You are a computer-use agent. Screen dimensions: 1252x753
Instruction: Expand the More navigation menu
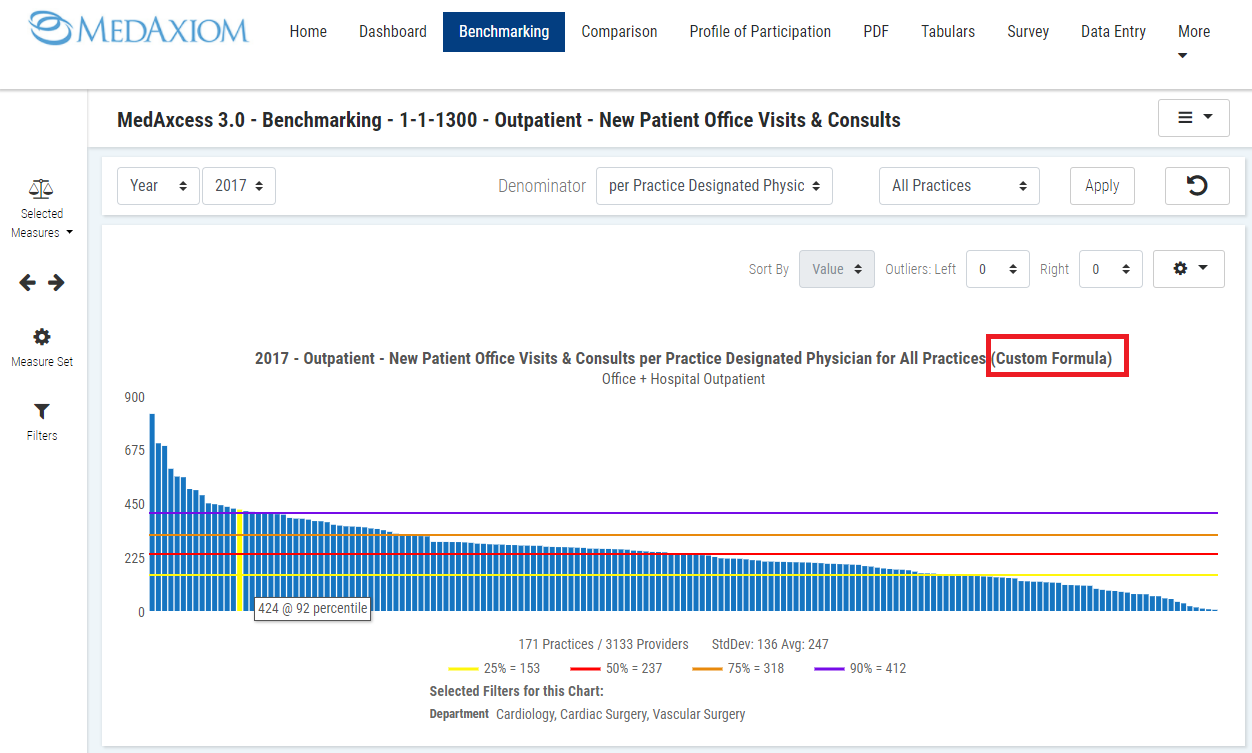pos(1193,40)
